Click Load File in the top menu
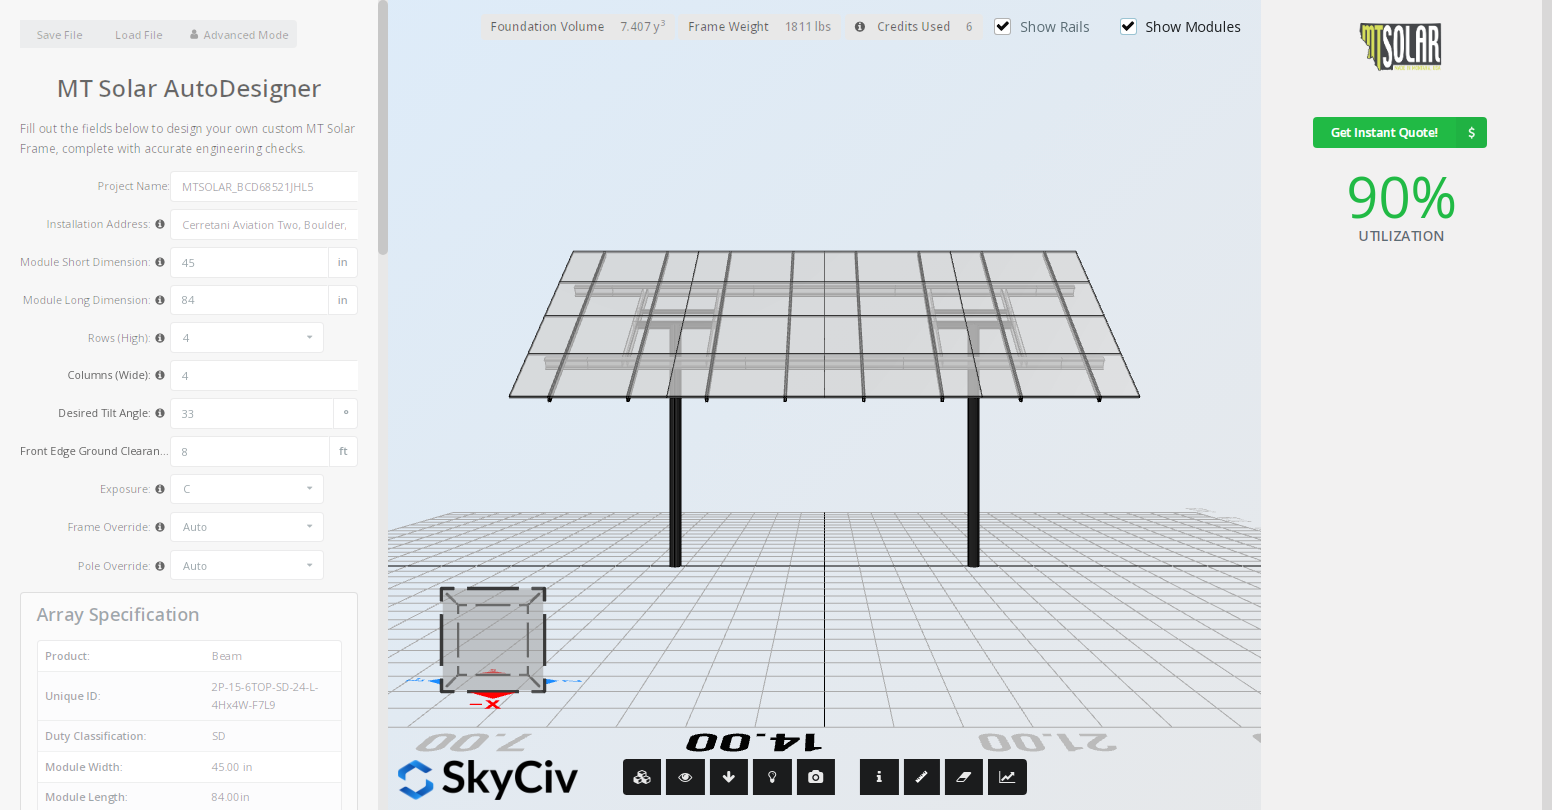This screenshot has width=1552, height=810. pyautogui.click(x=138, y=35)
